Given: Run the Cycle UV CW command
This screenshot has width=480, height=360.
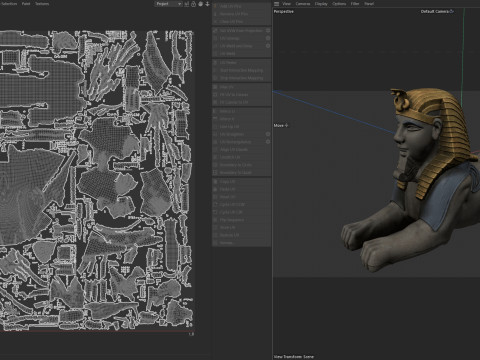Looking at the screenshot, I should point(242,212).
